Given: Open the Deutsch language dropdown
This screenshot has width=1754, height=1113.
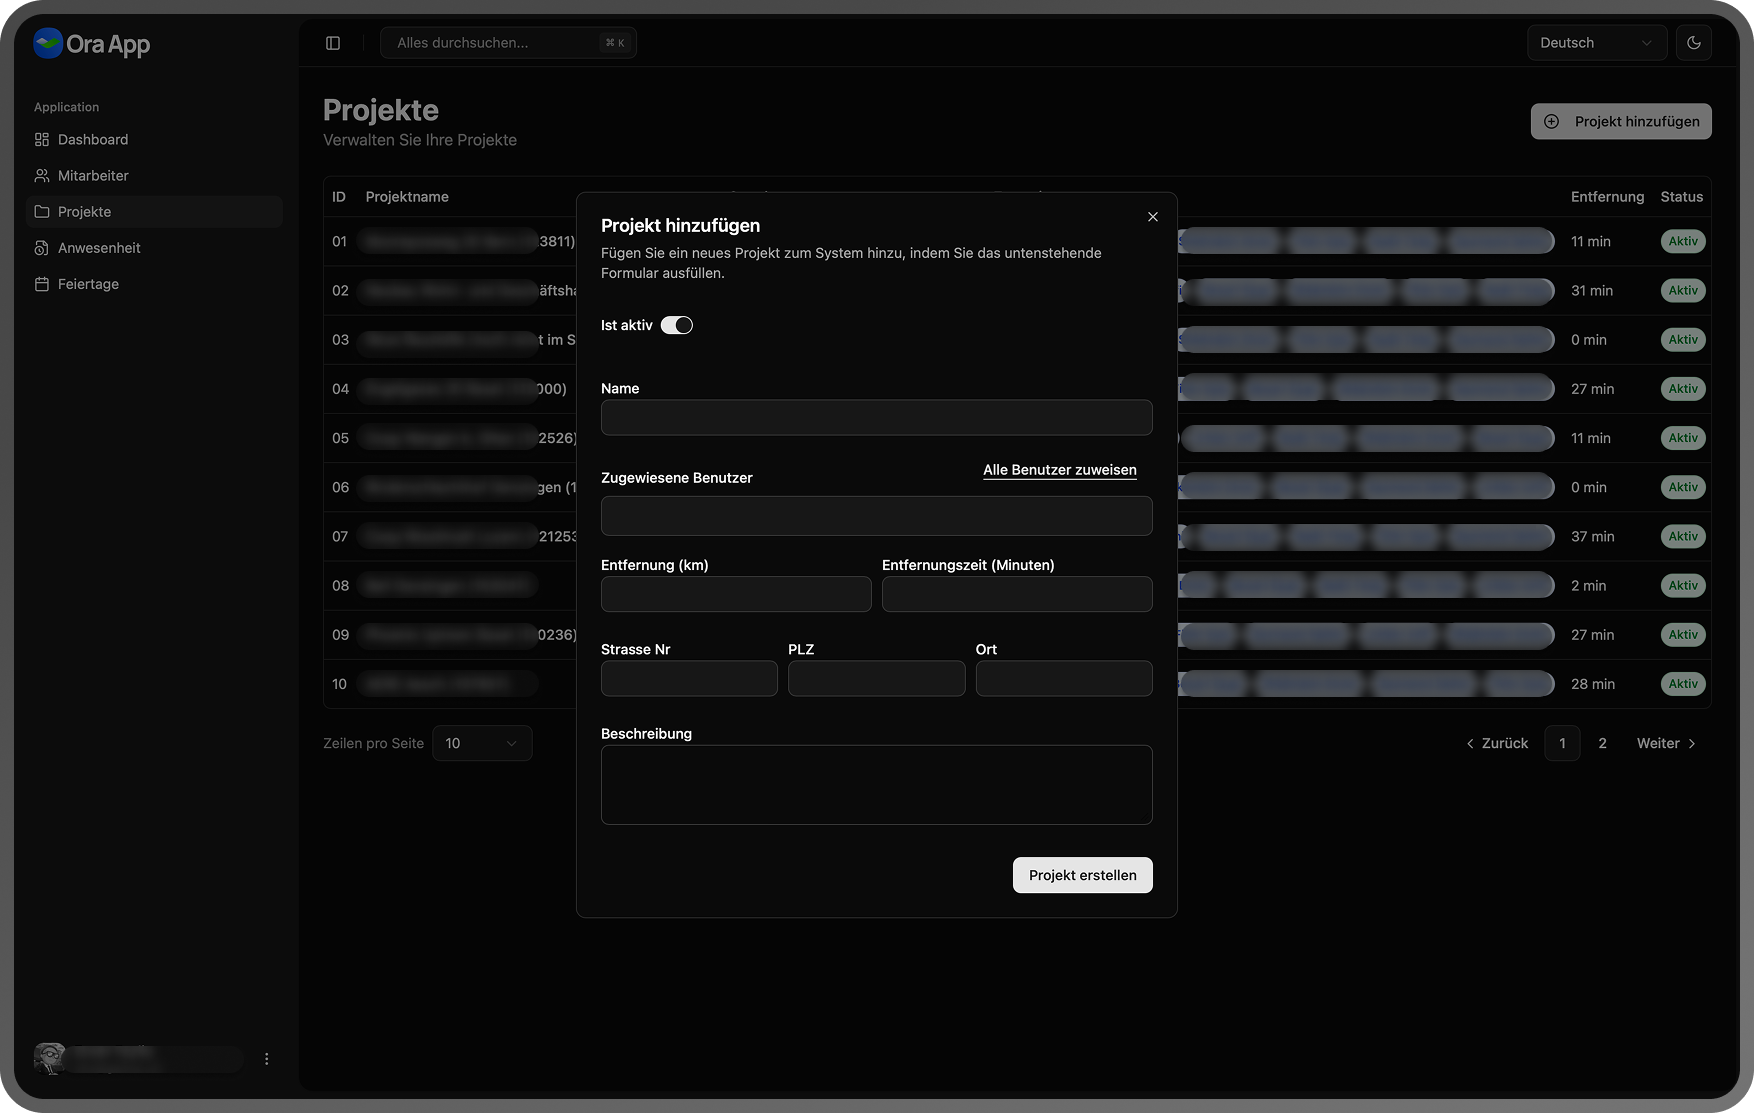Looking at the screenshot, I should point(1596,43).
